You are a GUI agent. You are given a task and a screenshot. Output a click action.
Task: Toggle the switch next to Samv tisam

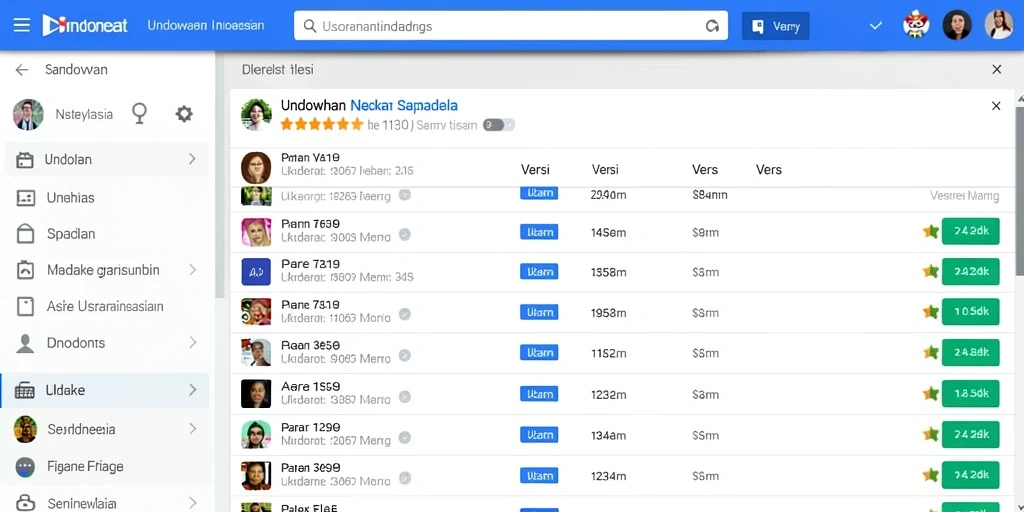(x=498, y=125)
